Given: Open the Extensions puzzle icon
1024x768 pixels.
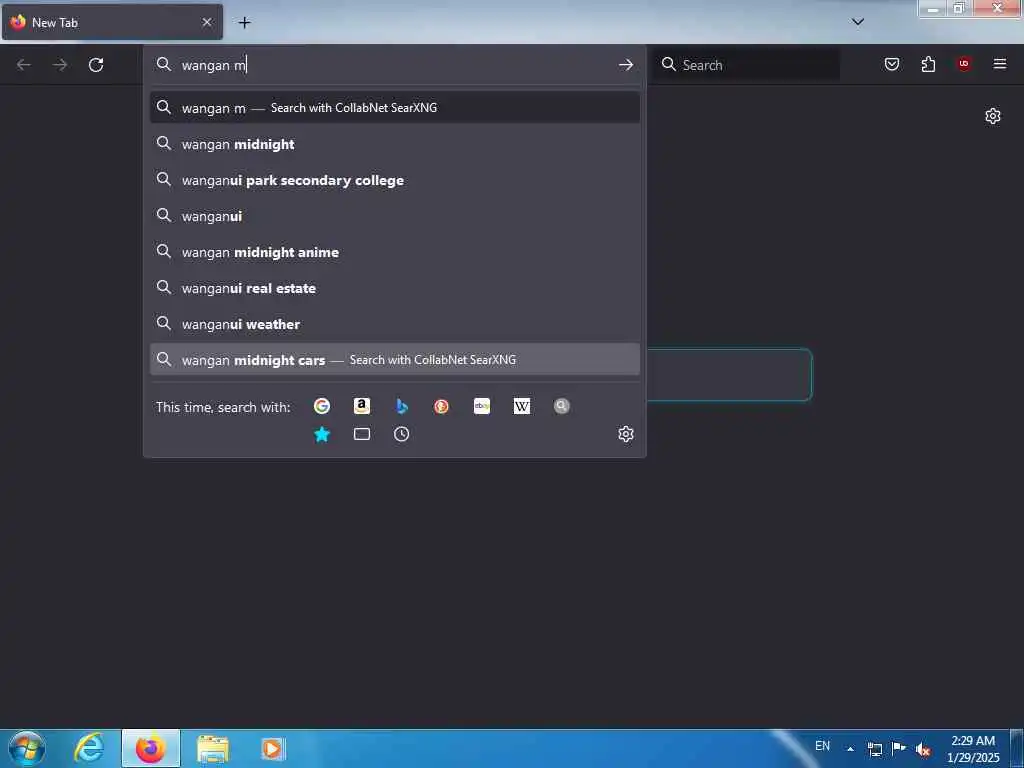Looking at the screenshot, I should click(928, 64).
